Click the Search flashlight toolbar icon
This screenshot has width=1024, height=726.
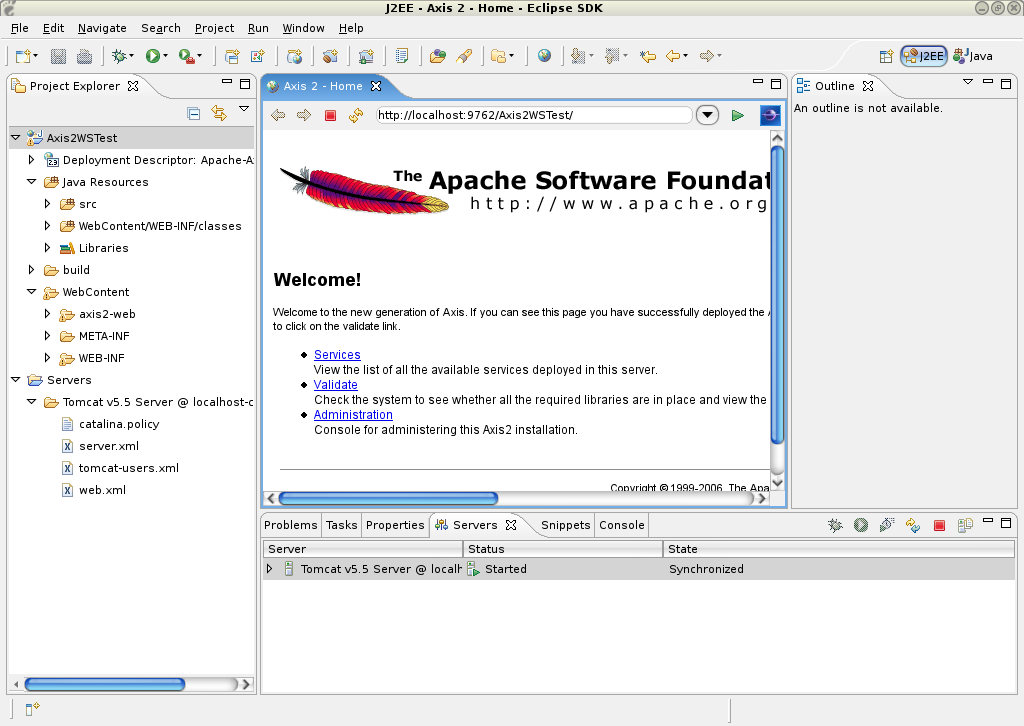464,56
